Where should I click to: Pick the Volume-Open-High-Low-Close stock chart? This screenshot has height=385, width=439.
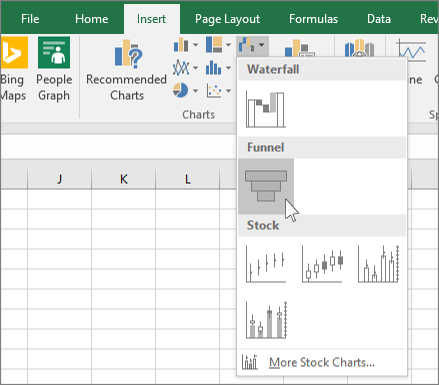click(x=266, y=320)
